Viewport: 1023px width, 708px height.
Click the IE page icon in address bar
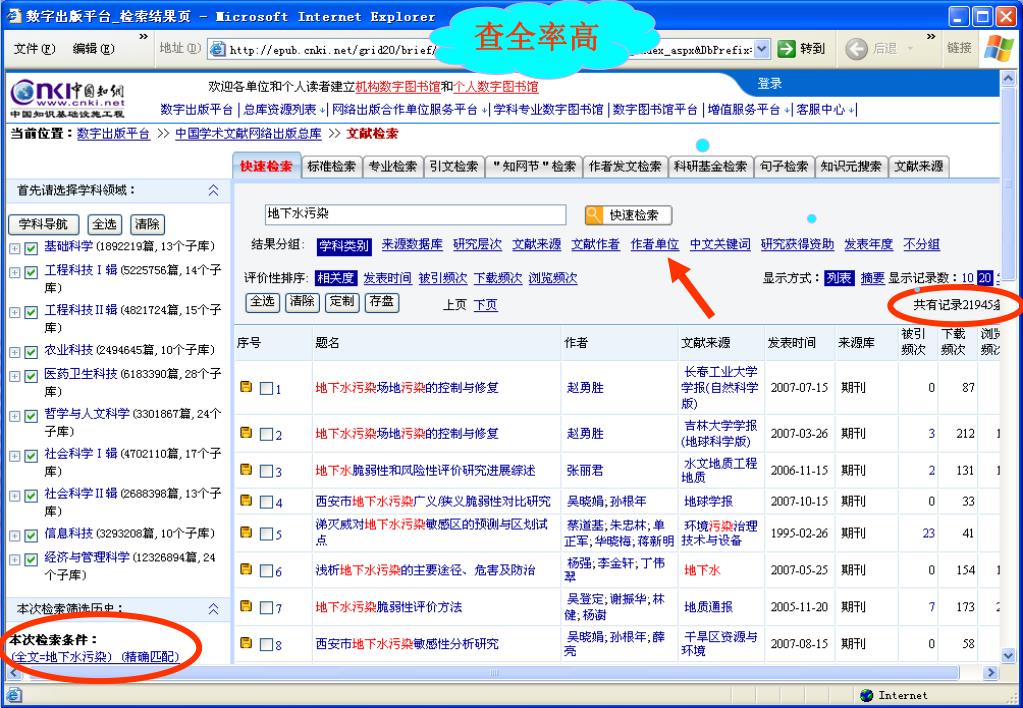tap(218, 49)
